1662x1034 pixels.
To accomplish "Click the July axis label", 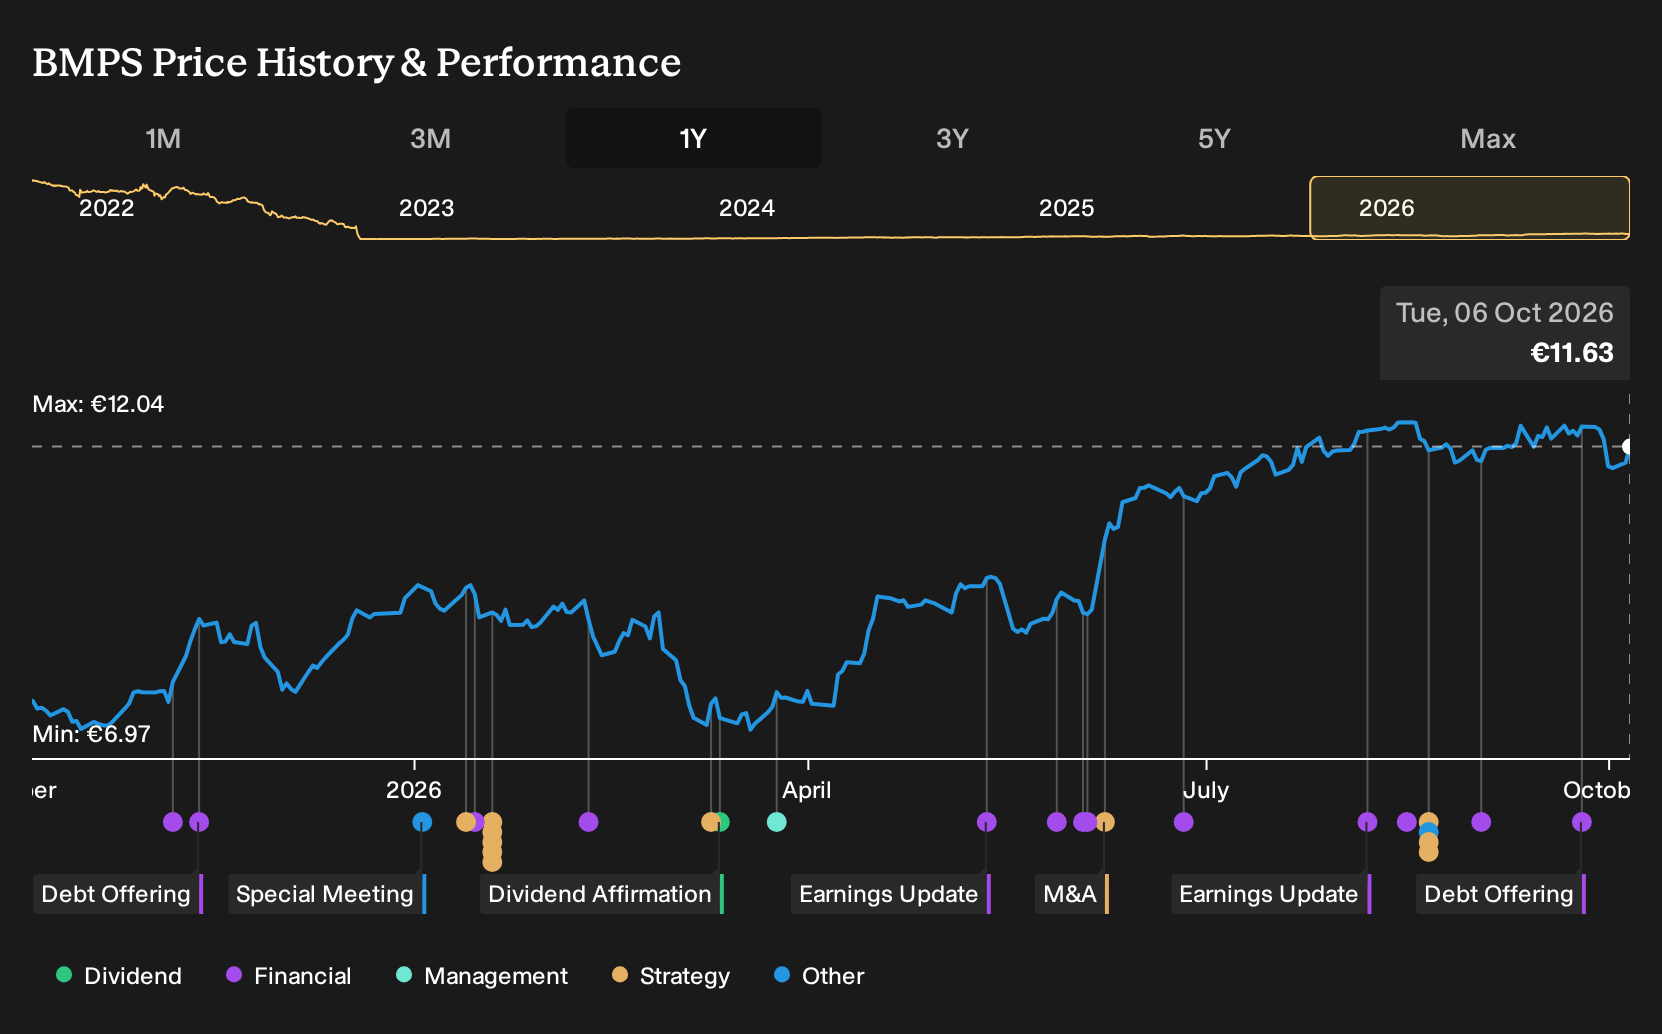I will coord(1206,790).
